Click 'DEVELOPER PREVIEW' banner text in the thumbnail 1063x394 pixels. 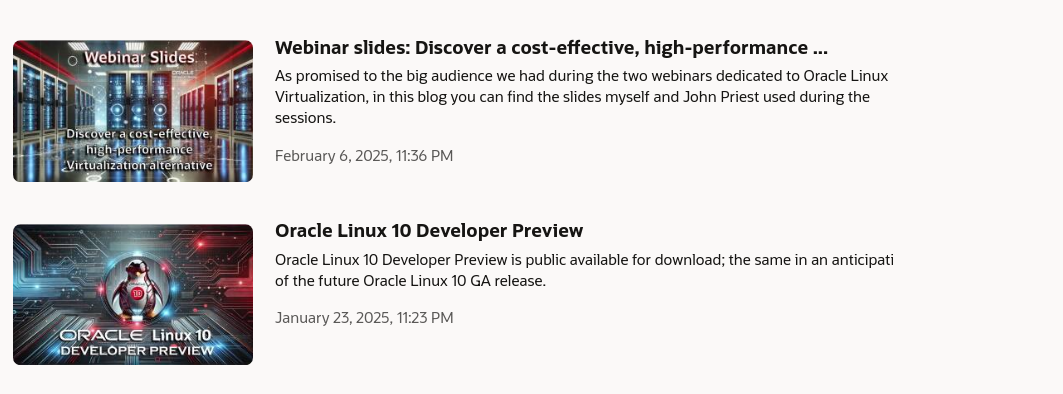click(x=137, y=351)
